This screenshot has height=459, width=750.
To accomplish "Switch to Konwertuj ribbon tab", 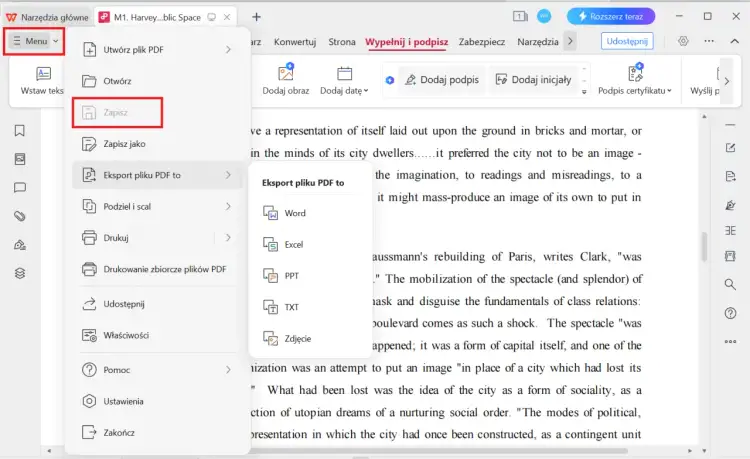I will [295, 42].
